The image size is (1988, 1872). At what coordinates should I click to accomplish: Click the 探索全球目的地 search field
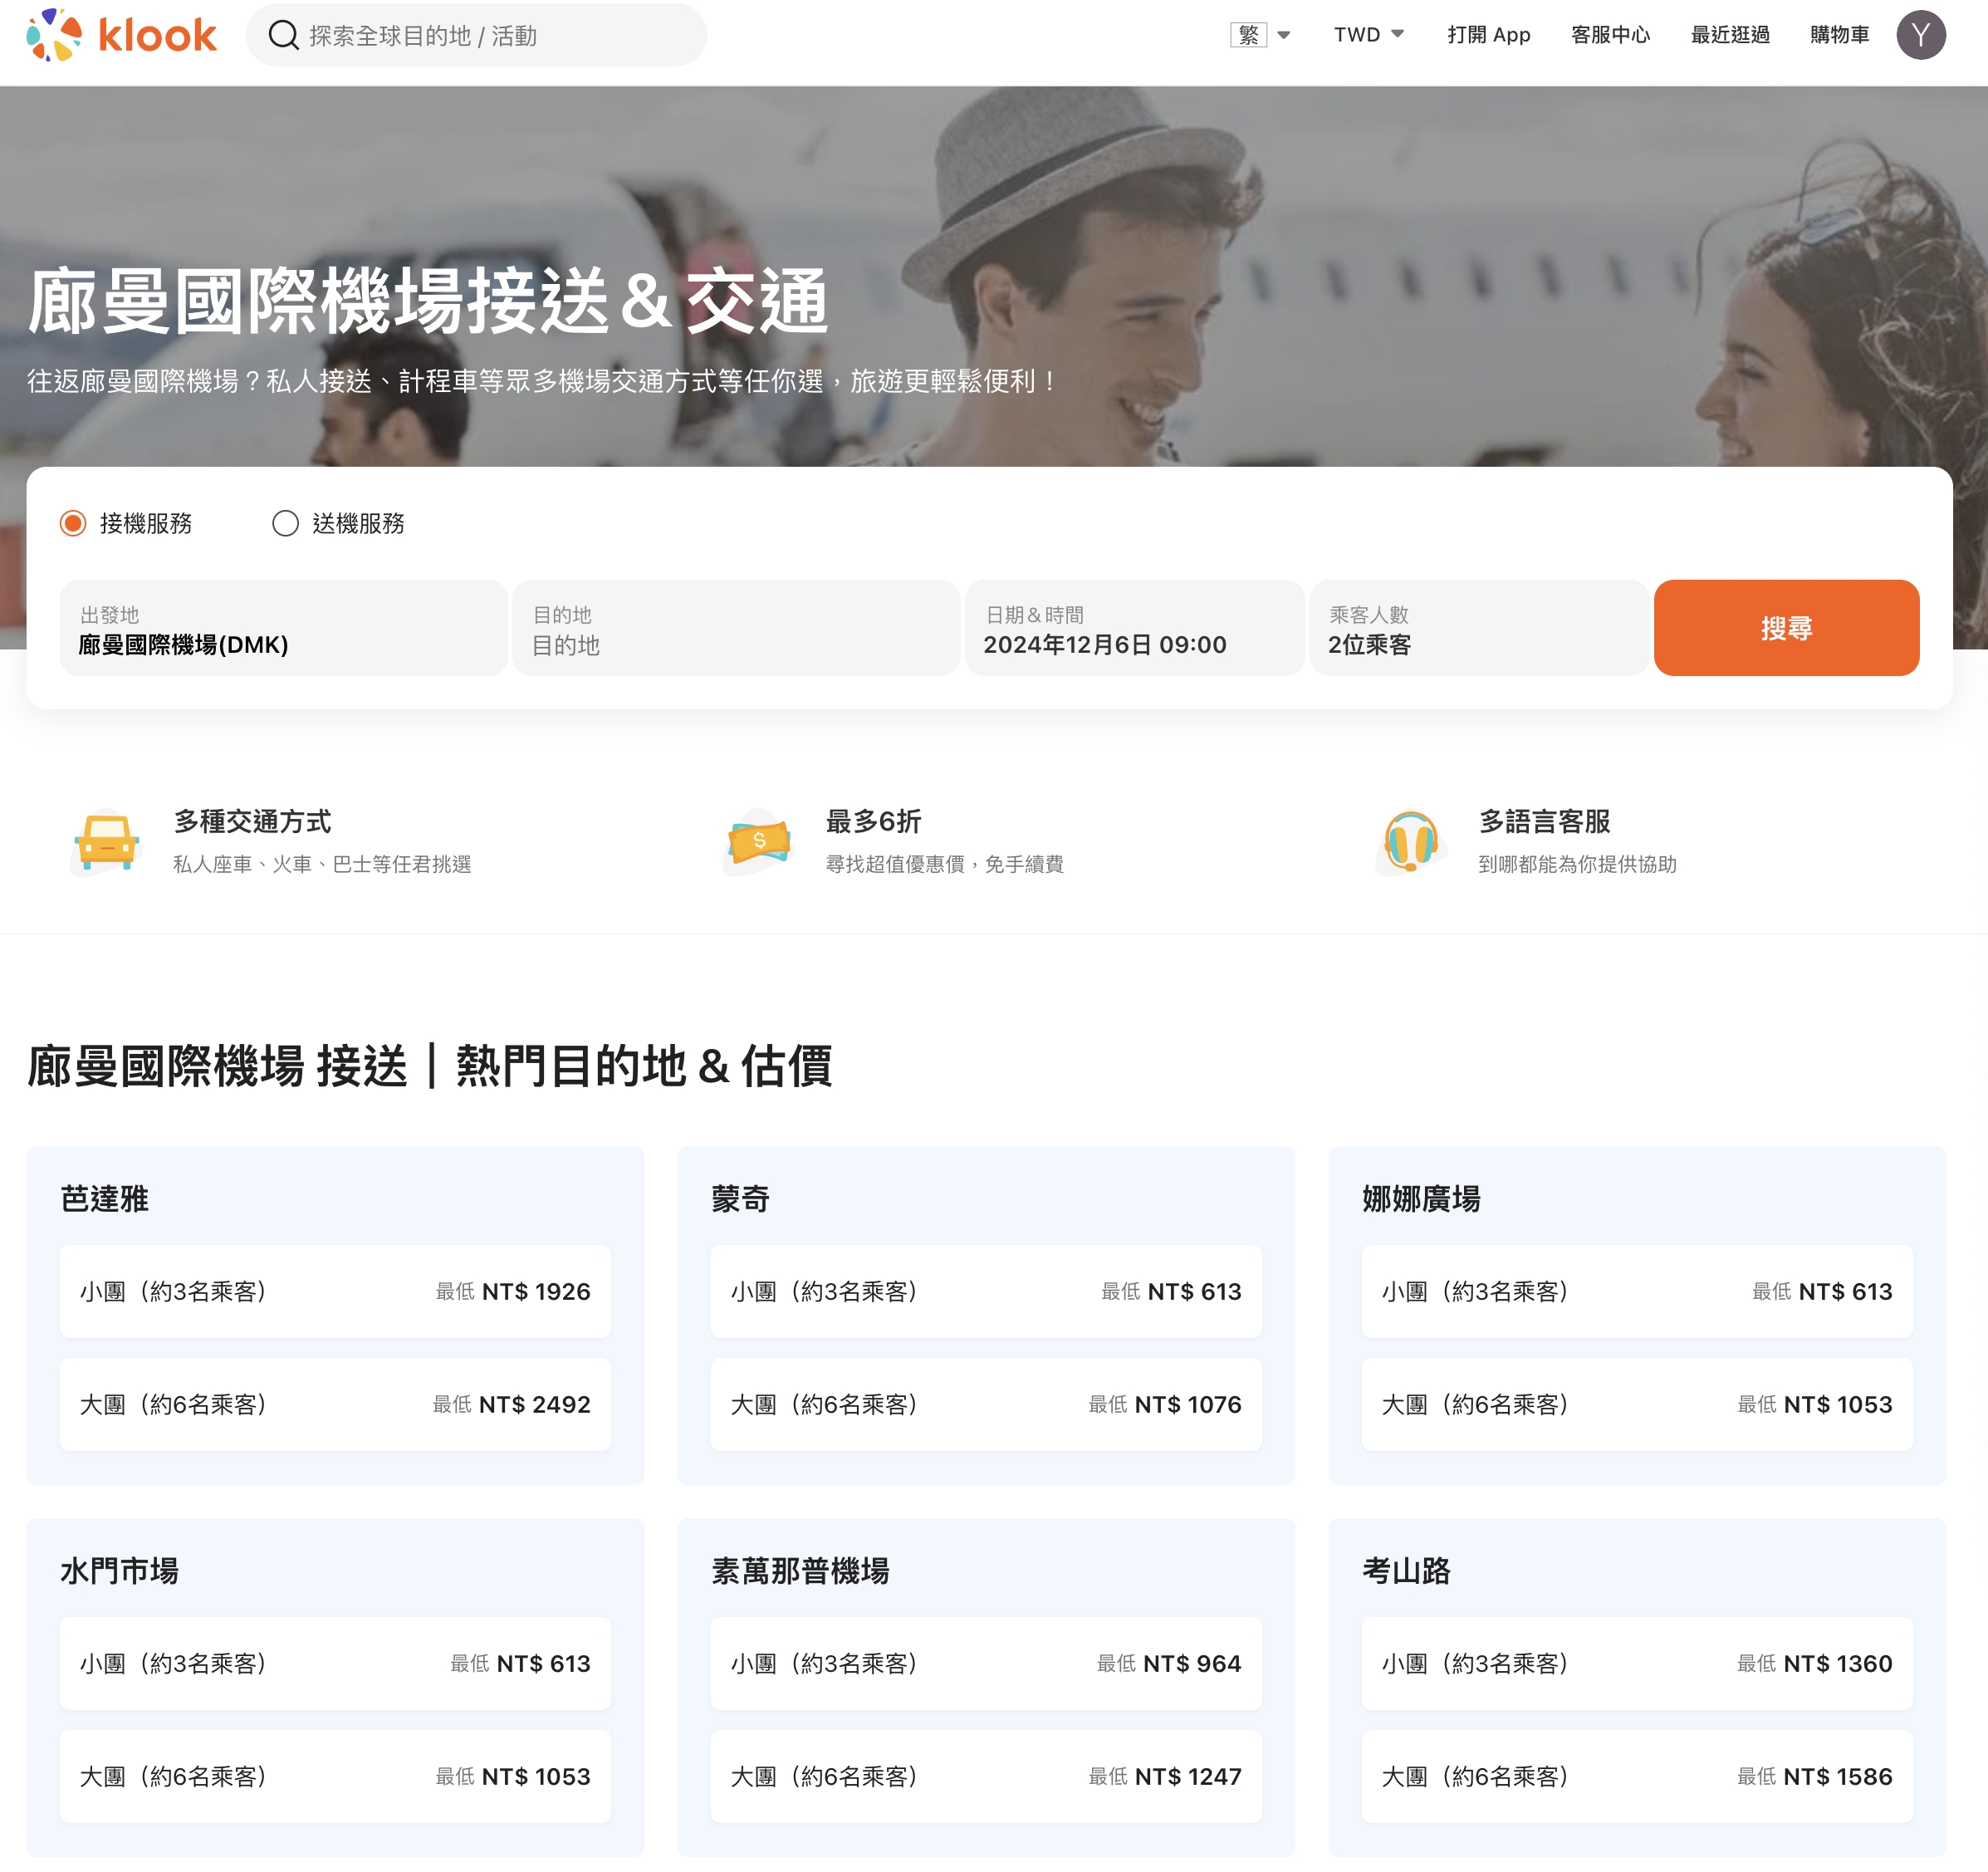click(476, 35)
